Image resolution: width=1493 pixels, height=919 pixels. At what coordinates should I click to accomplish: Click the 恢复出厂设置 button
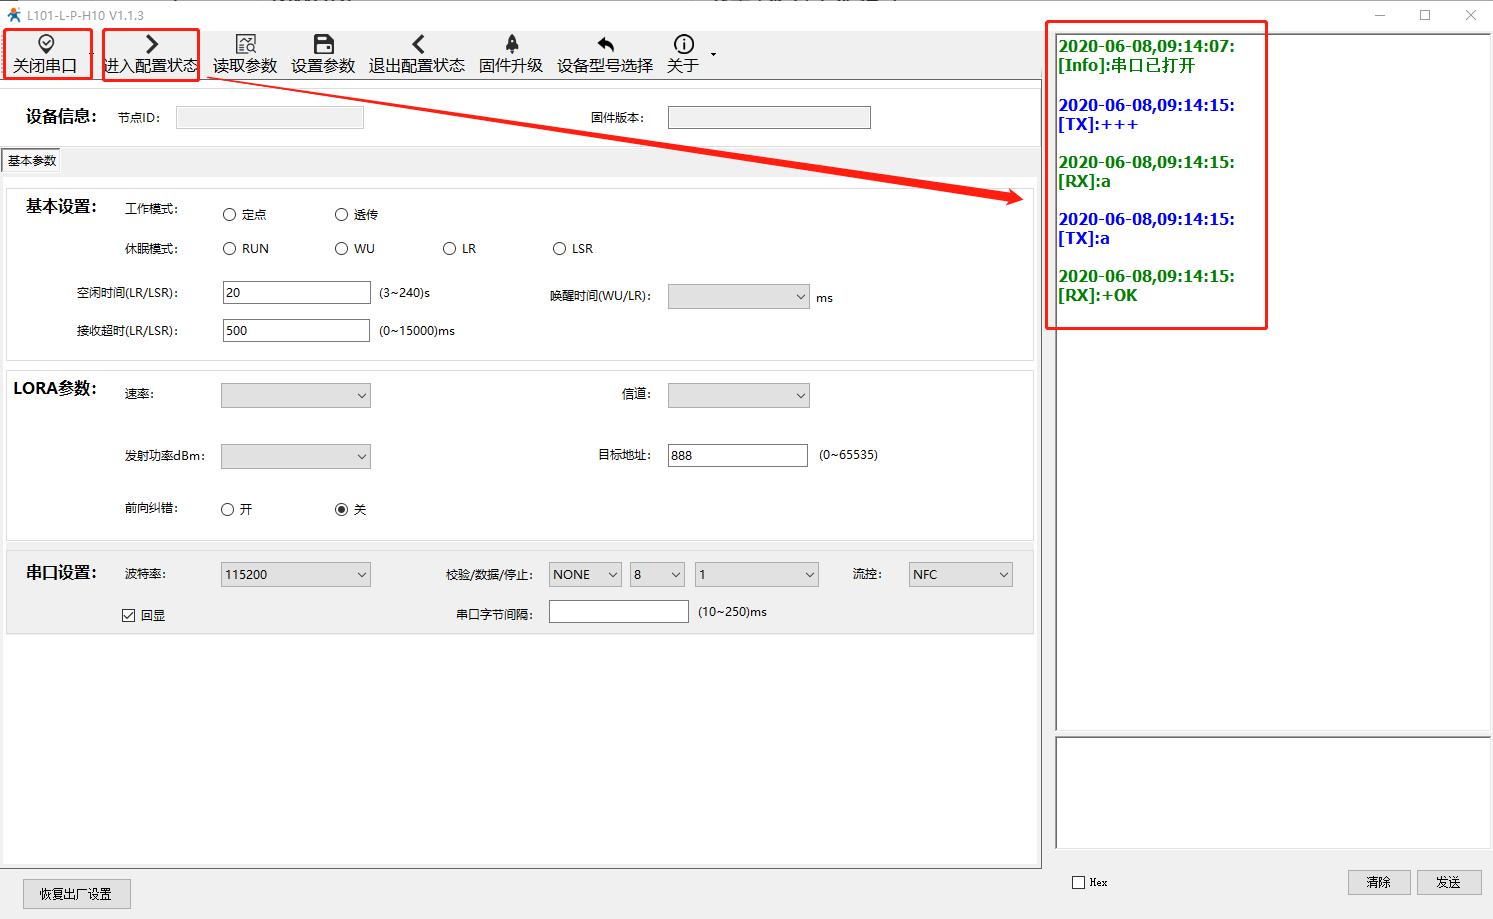point(76,894)
